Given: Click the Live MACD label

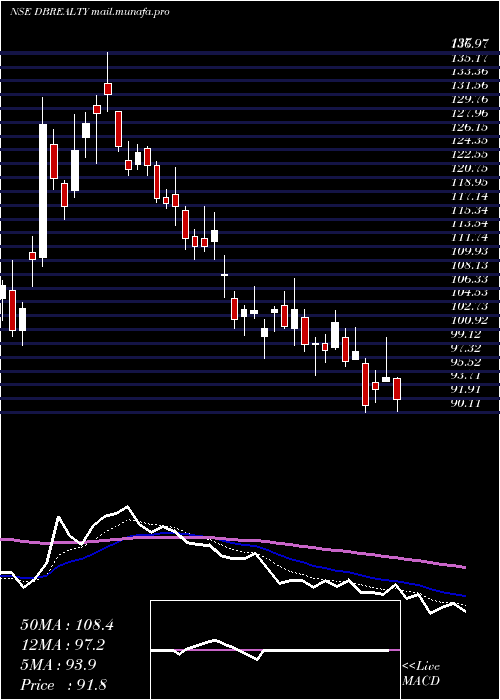Looking at the screenshot, I should (x=421, y=674).
